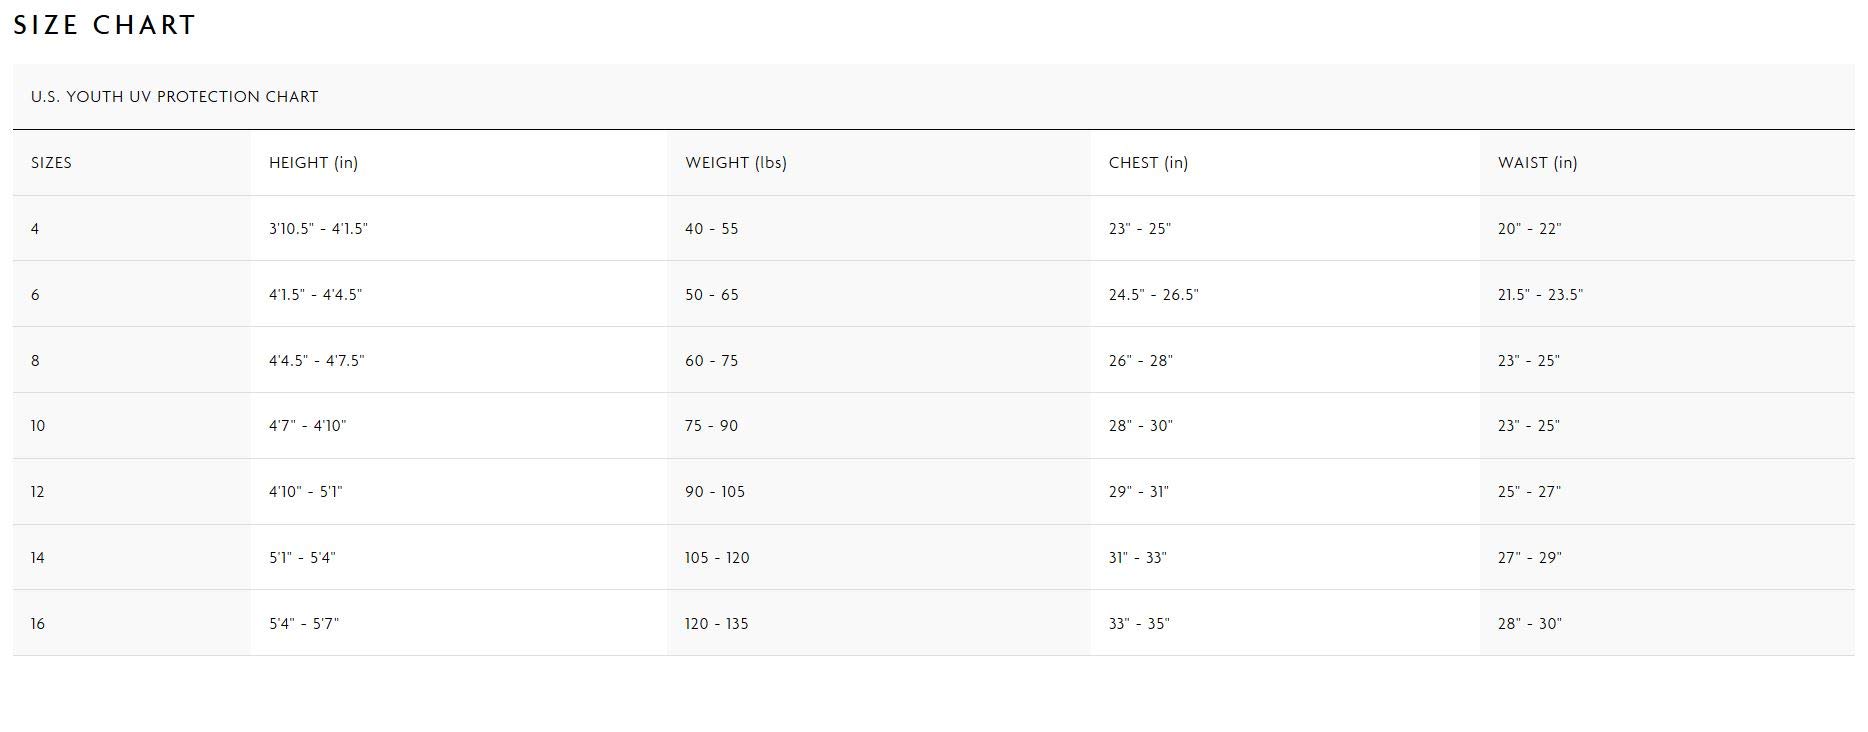The width and height of the screenshot is (1868, 732).
Task: Select the size 16 row label
Action: (x=38, y=624)
